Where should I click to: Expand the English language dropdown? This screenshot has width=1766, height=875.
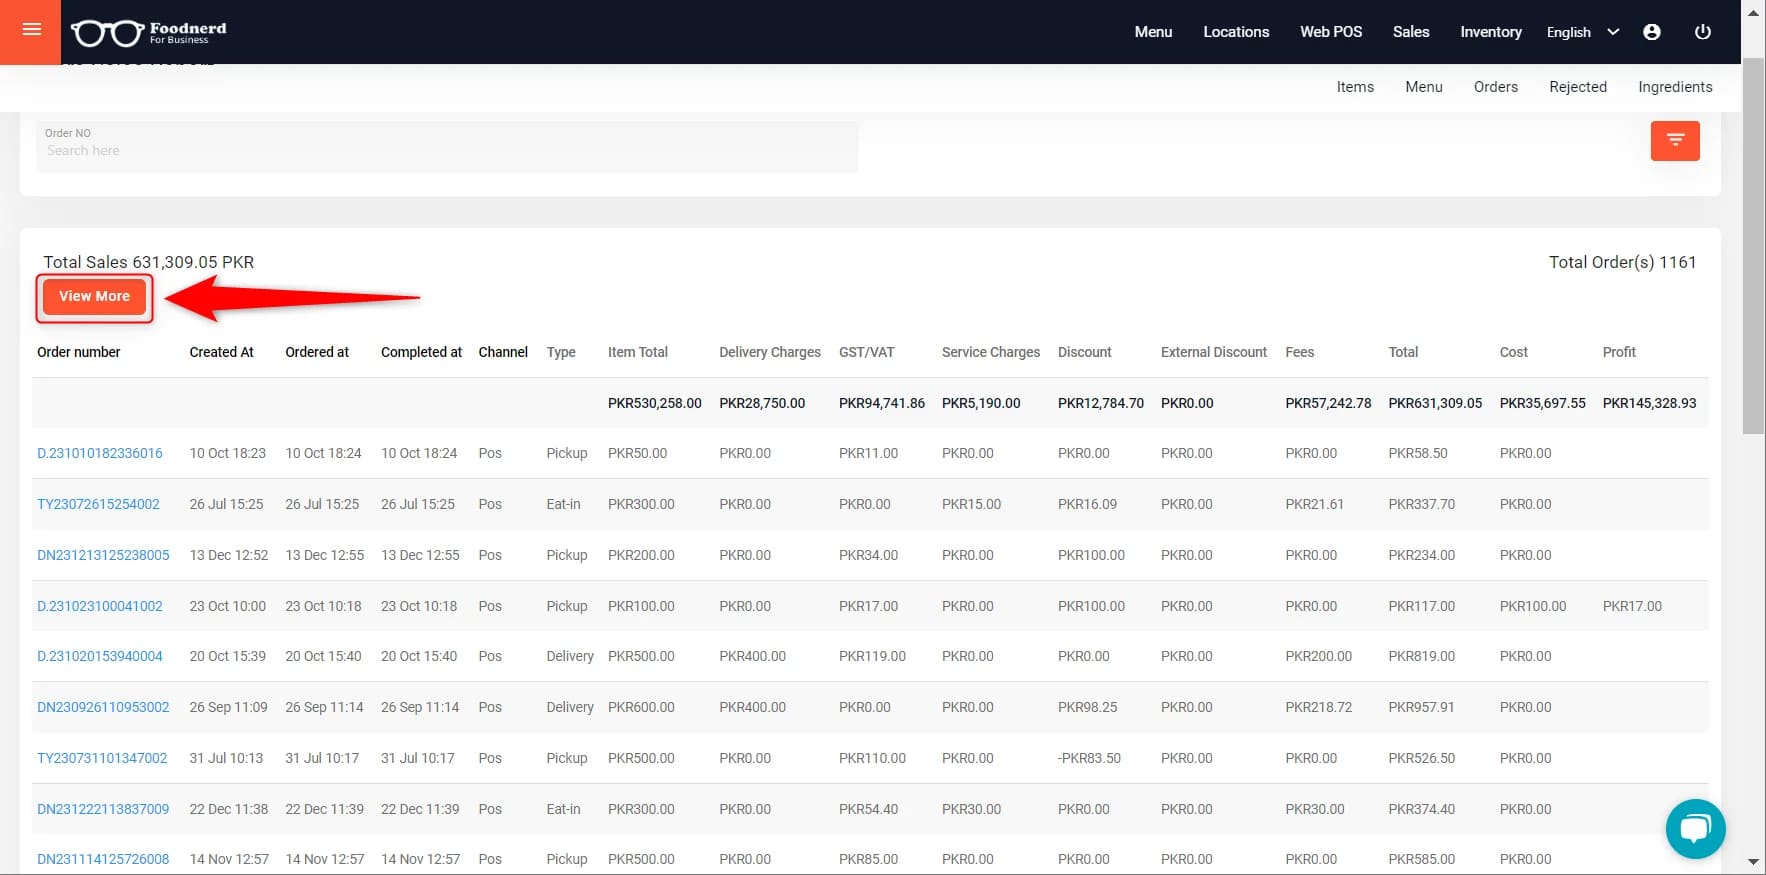click(1582, 32)
